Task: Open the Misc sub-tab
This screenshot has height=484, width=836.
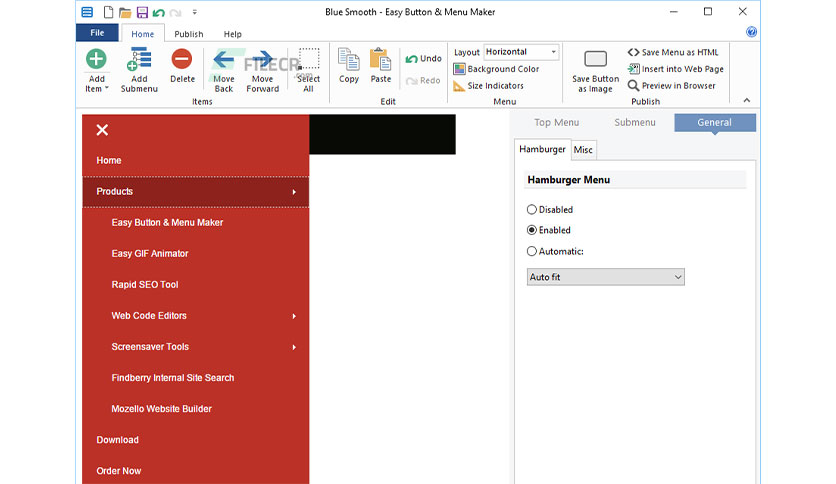Action: 583,150
